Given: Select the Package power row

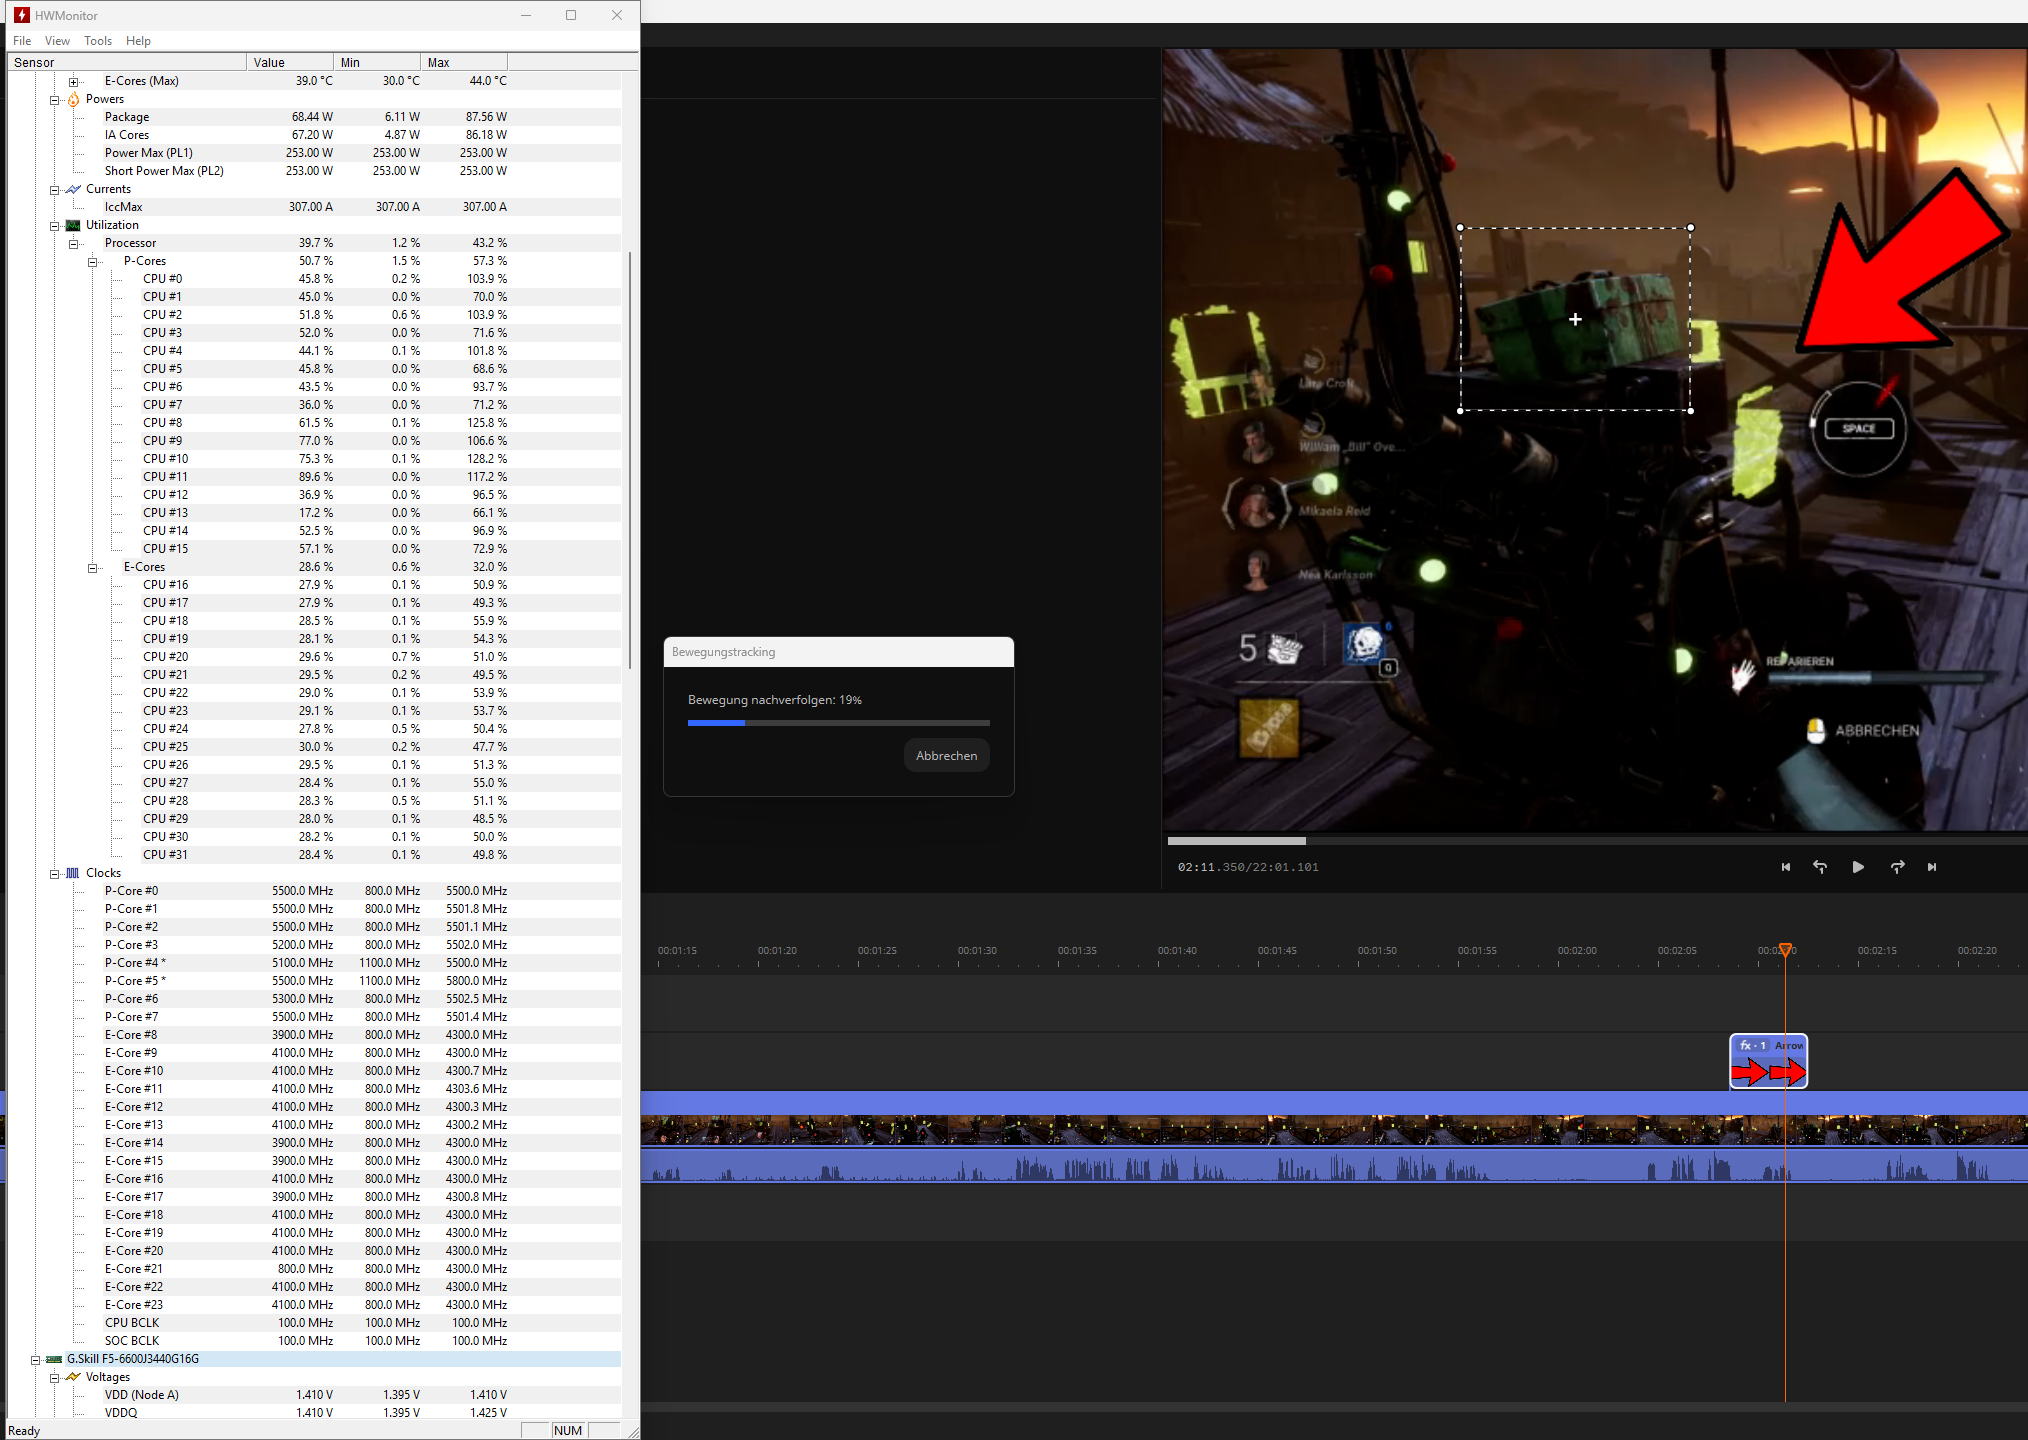Looking at the screenshot, I should click(314, 117).
